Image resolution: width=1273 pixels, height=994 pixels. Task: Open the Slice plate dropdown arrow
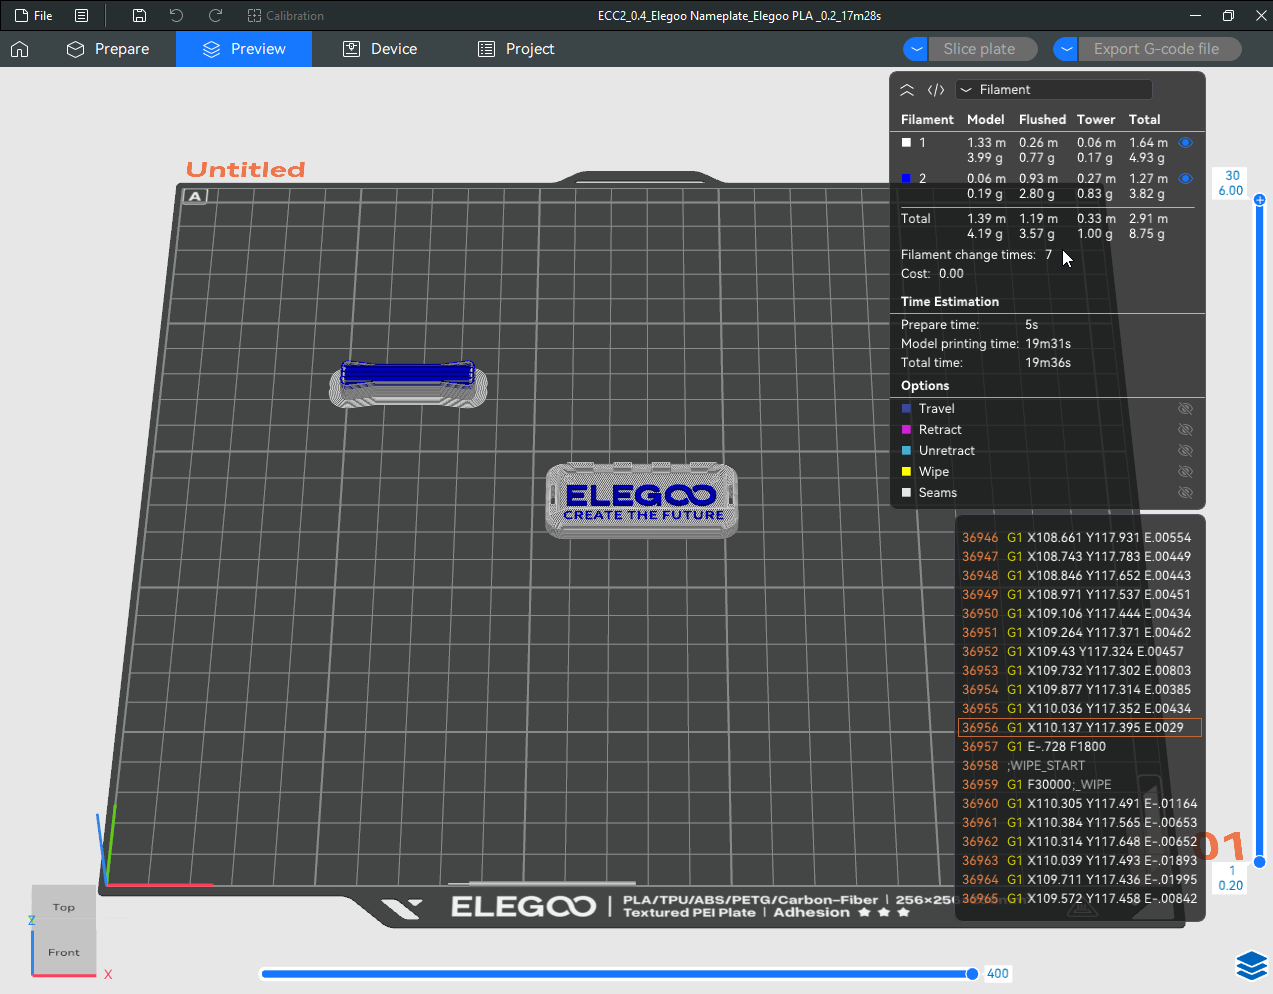(915, 49)
